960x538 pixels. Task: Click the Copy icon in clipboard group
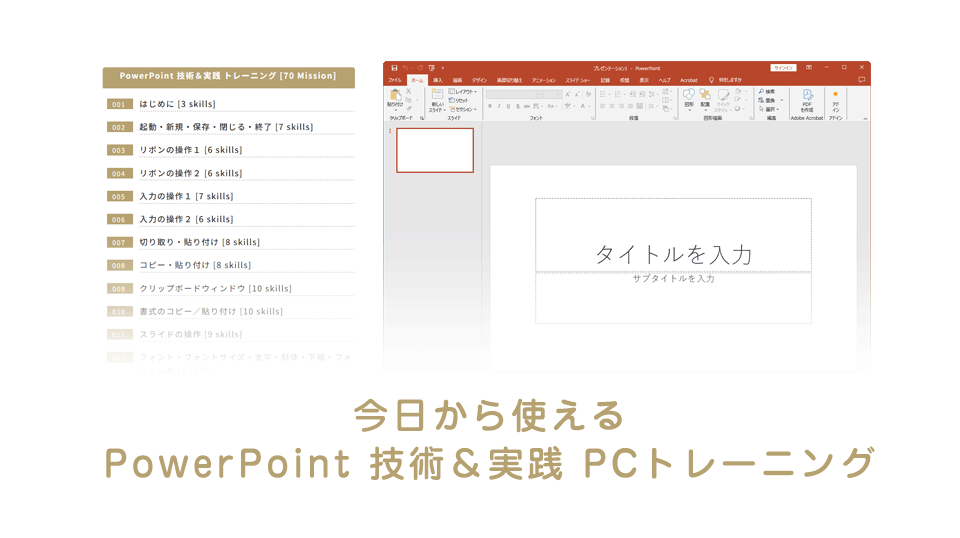pyautogui.click(x=408, y=99)
